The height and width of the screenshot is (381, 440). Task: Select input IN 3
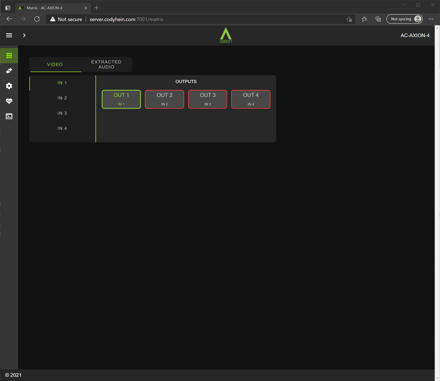tap(62, 113)
